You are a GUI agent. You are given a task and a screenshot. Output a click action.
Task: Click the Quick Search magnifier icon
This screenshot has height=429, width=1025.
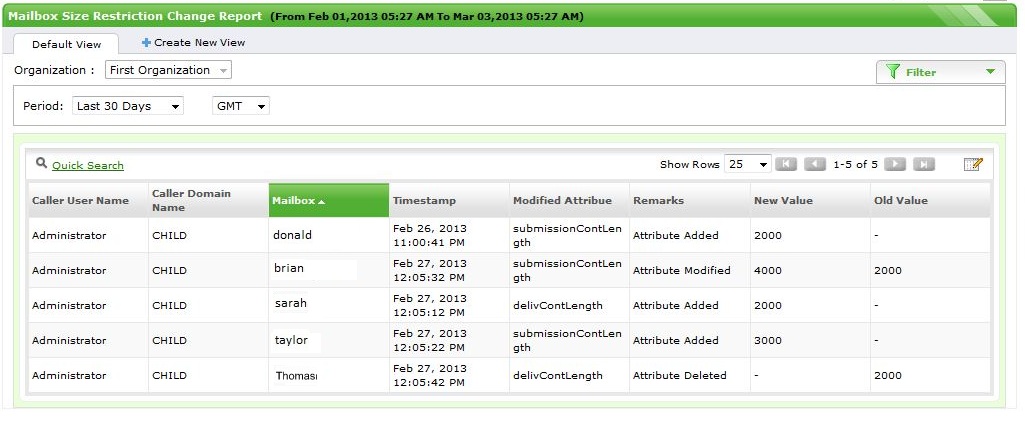[41, 163]
